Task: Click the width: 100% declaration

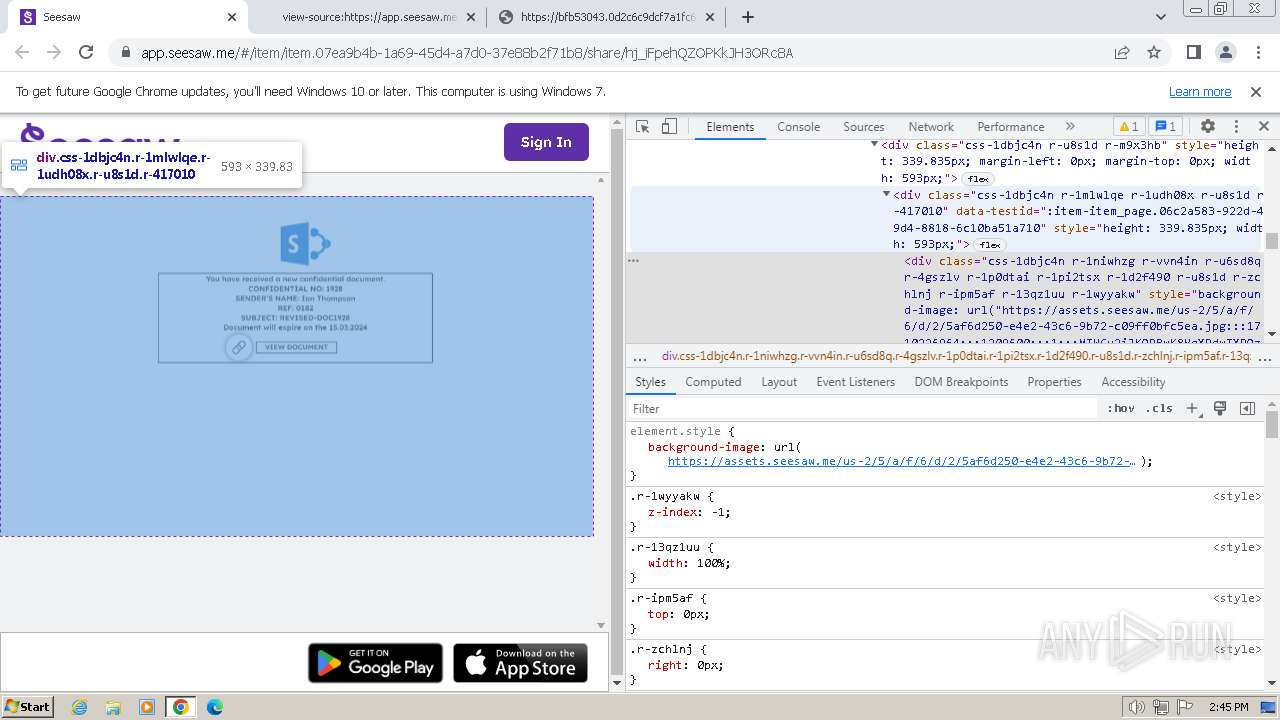Action: (x=689, y=563)
